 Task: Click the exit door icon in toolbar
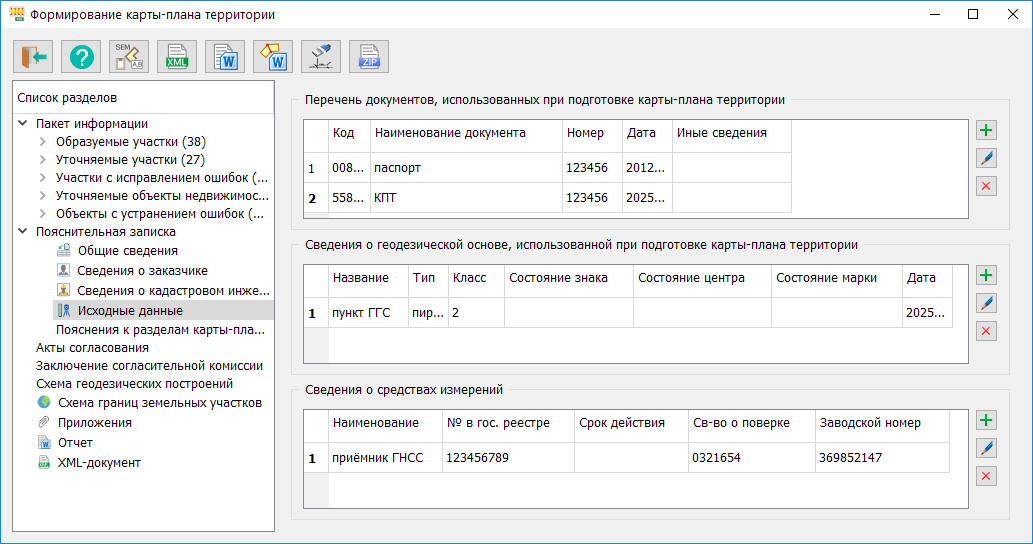(x=33, y=58)
